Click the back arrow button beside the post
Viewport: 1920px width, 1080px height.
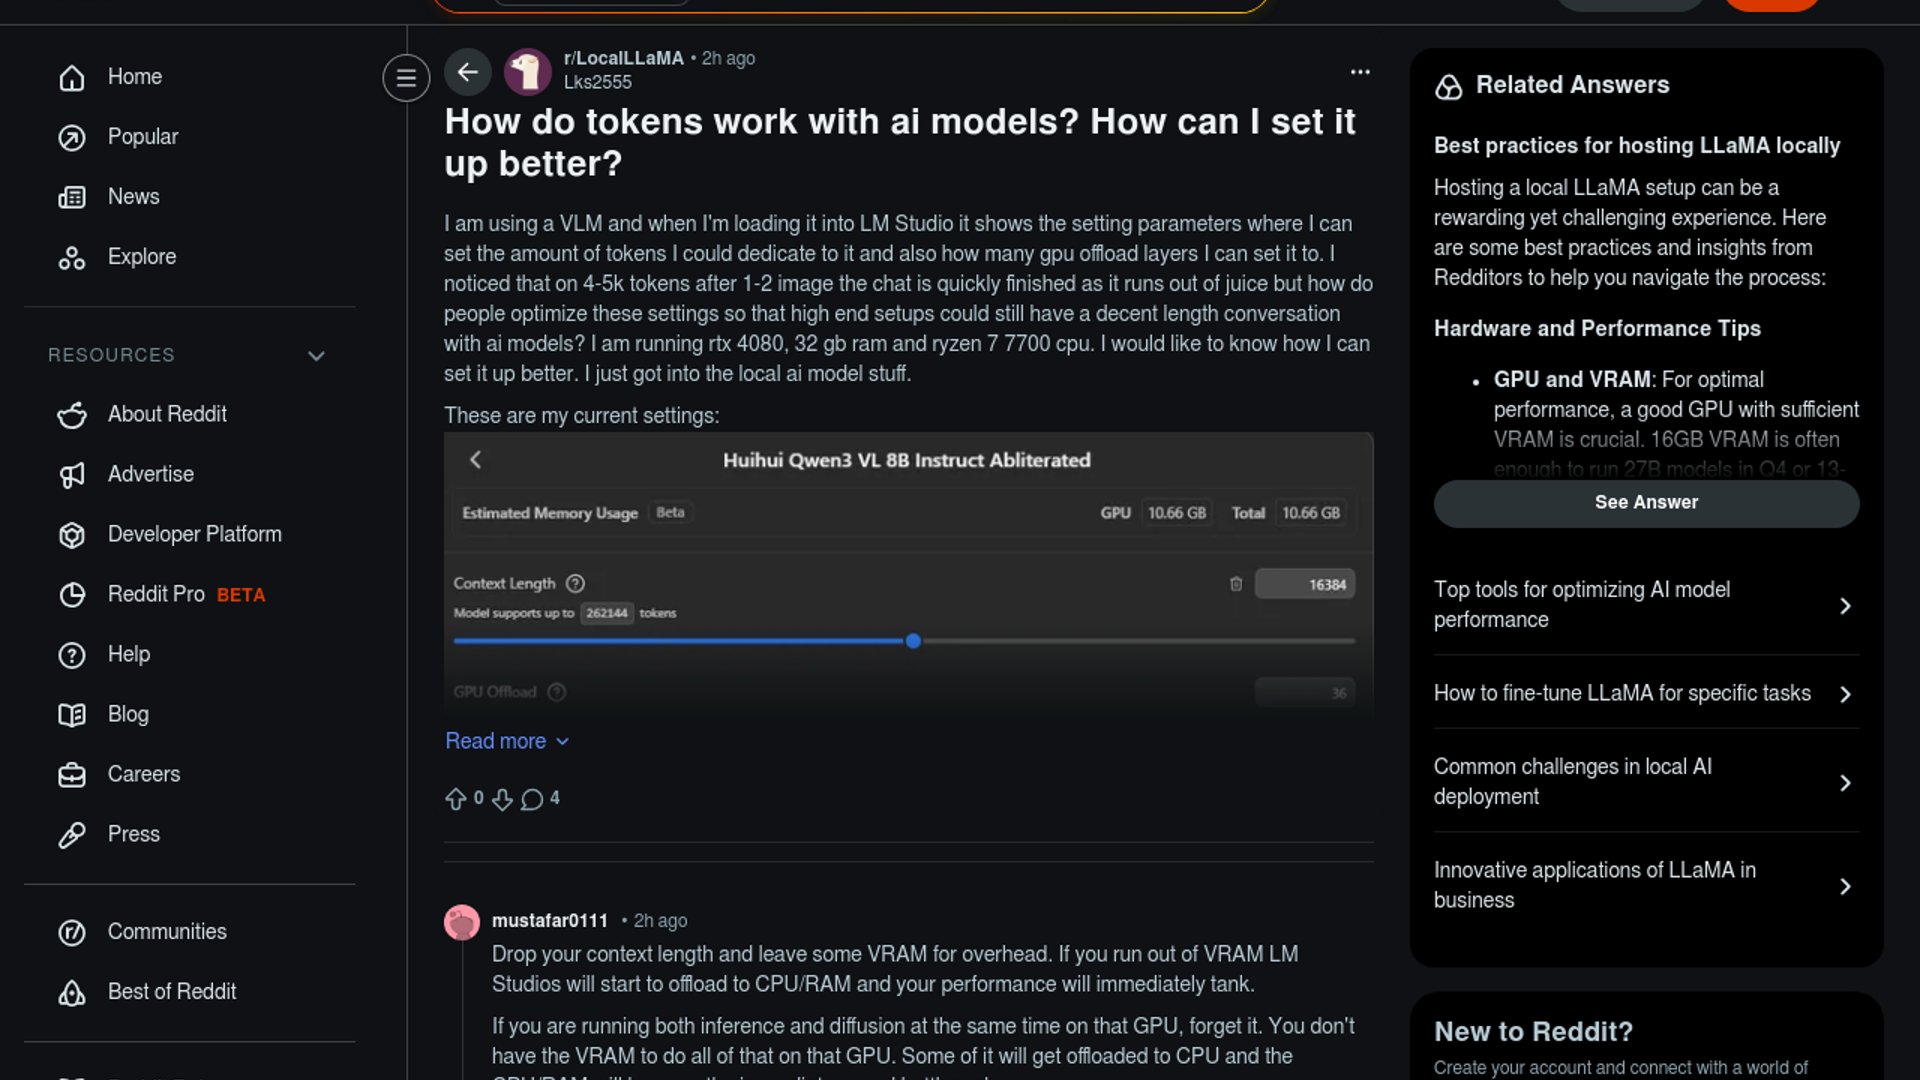(467, 72)
